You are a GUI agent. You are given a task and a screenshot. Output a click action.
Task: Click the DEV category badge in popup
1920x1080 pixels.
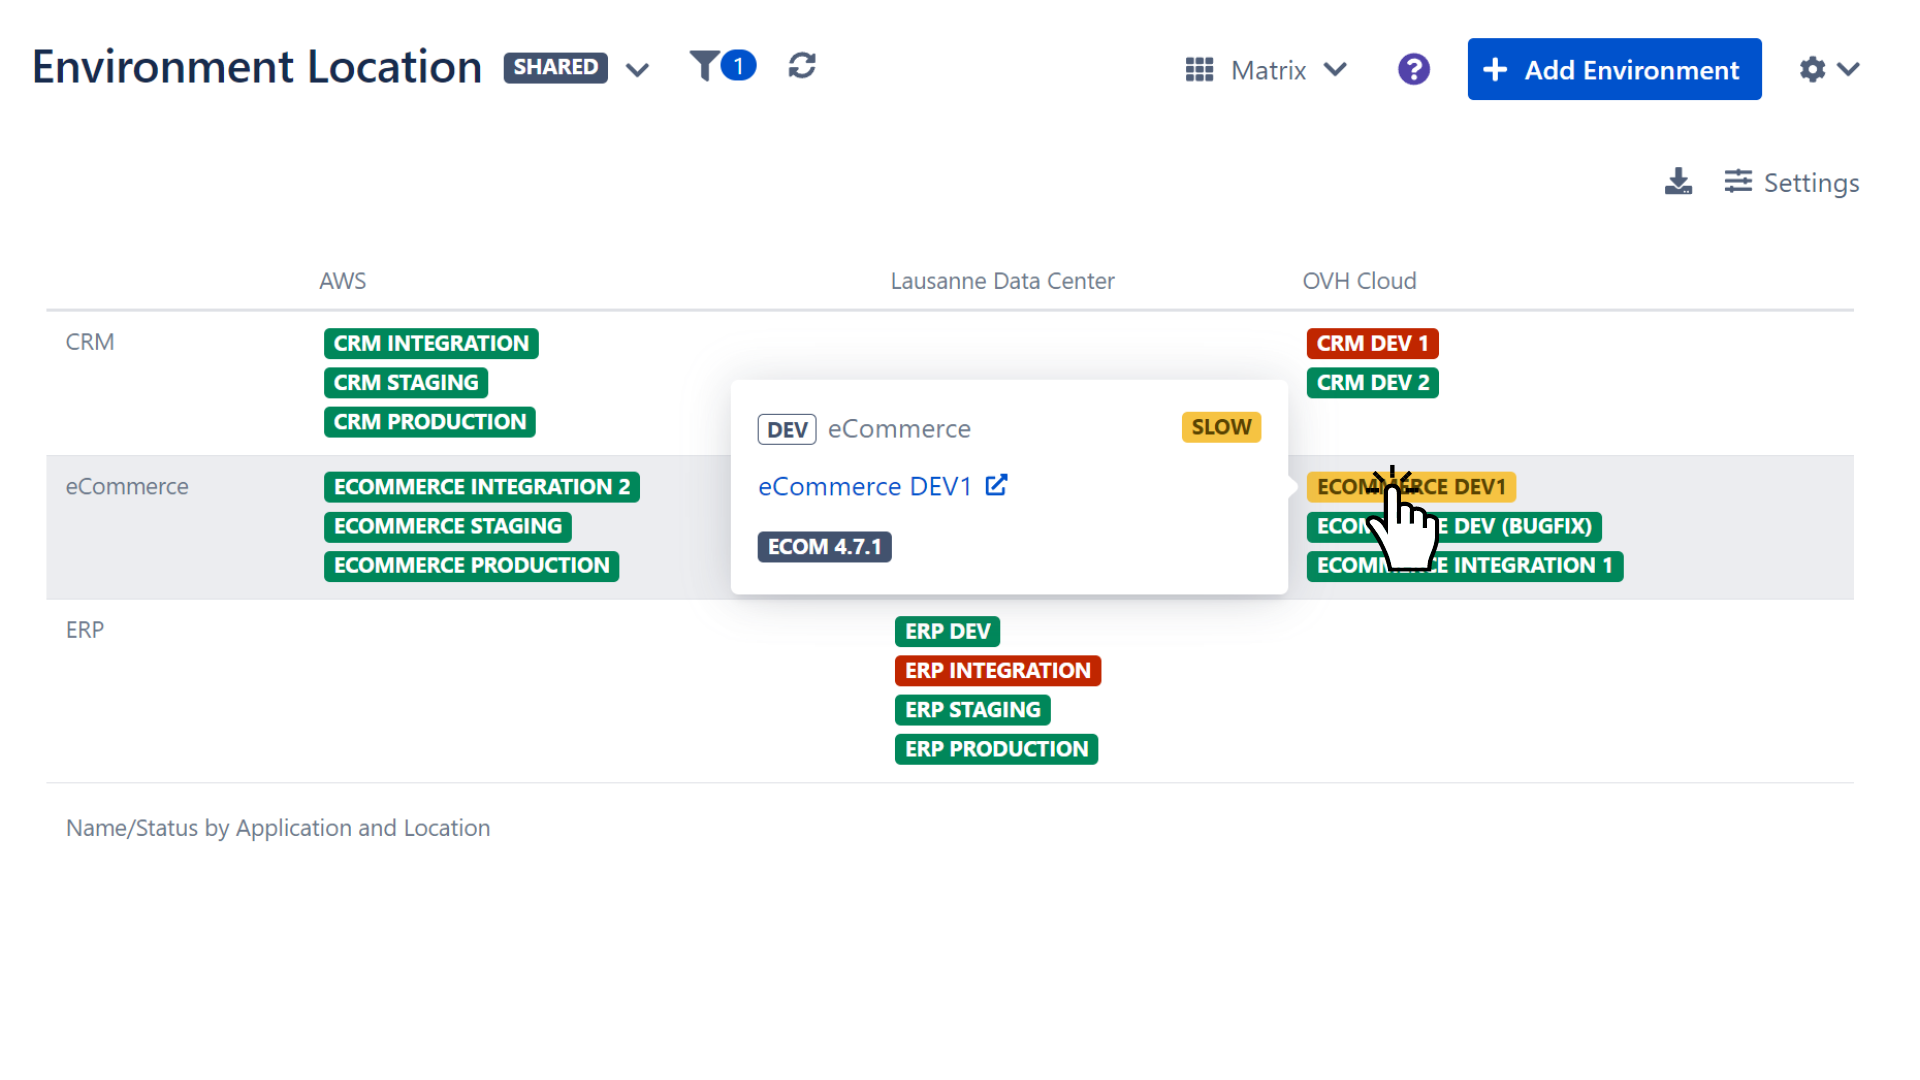pos(787,429)
